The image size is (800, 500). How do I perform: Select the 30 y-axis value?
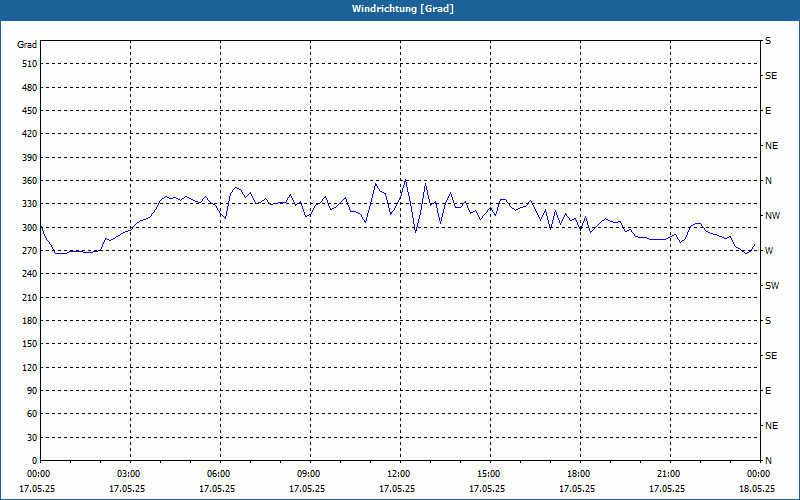click(32, 438)
